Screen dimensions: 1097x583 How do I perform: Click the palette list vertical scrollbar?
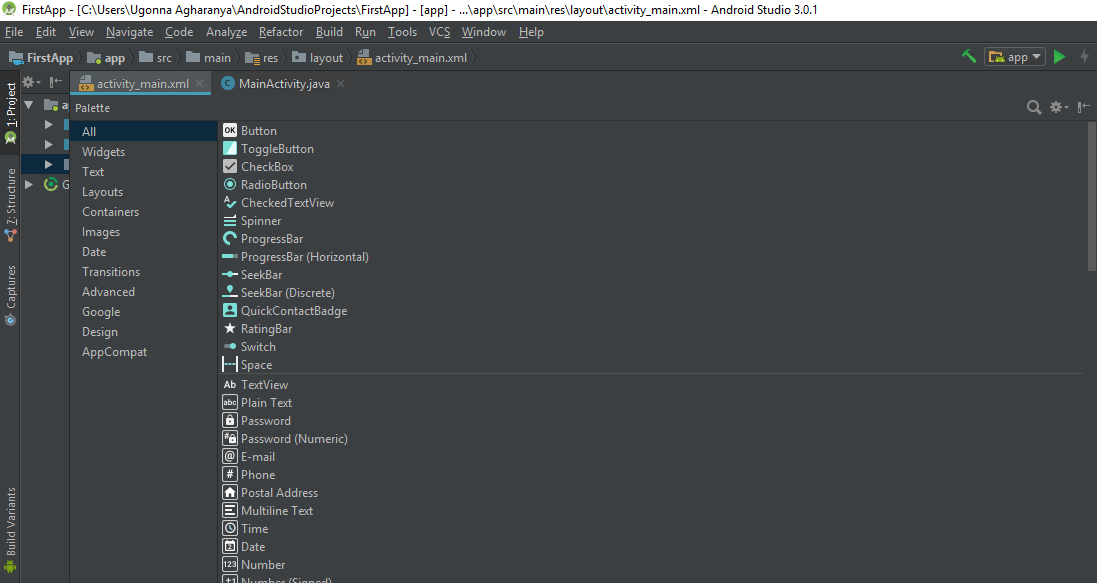point(1092,197)
